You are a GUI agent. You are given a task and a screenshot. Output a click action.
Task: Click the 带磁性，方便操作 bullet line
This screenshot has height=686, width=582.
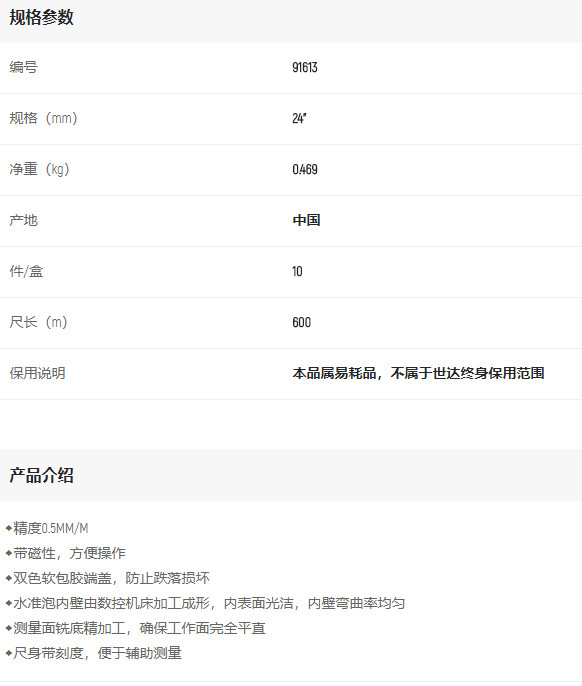(66, 553)
